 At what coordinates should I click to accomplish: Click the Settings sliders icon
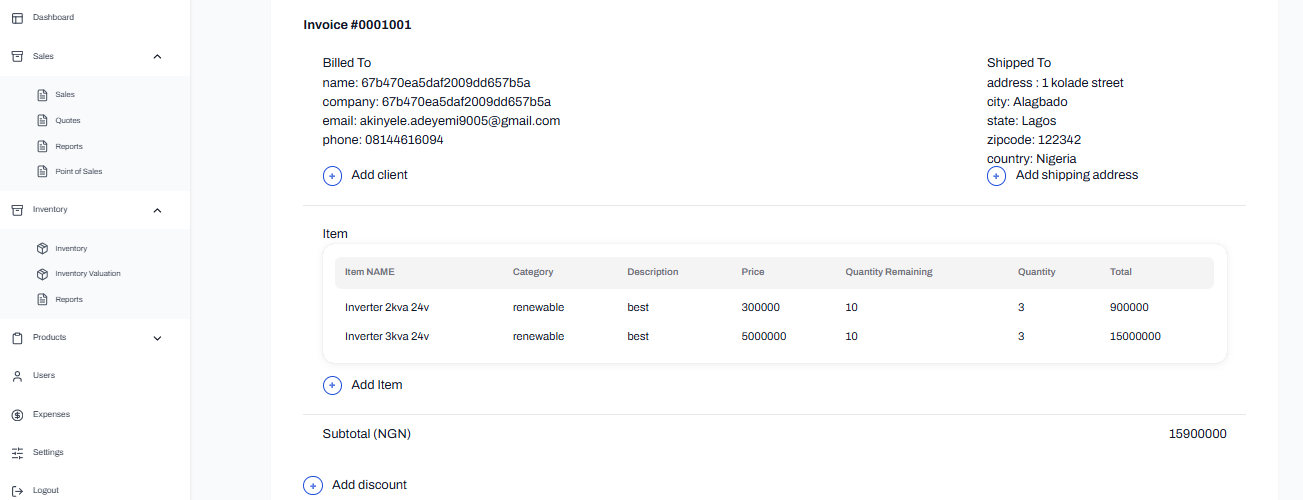coord(17,453)
